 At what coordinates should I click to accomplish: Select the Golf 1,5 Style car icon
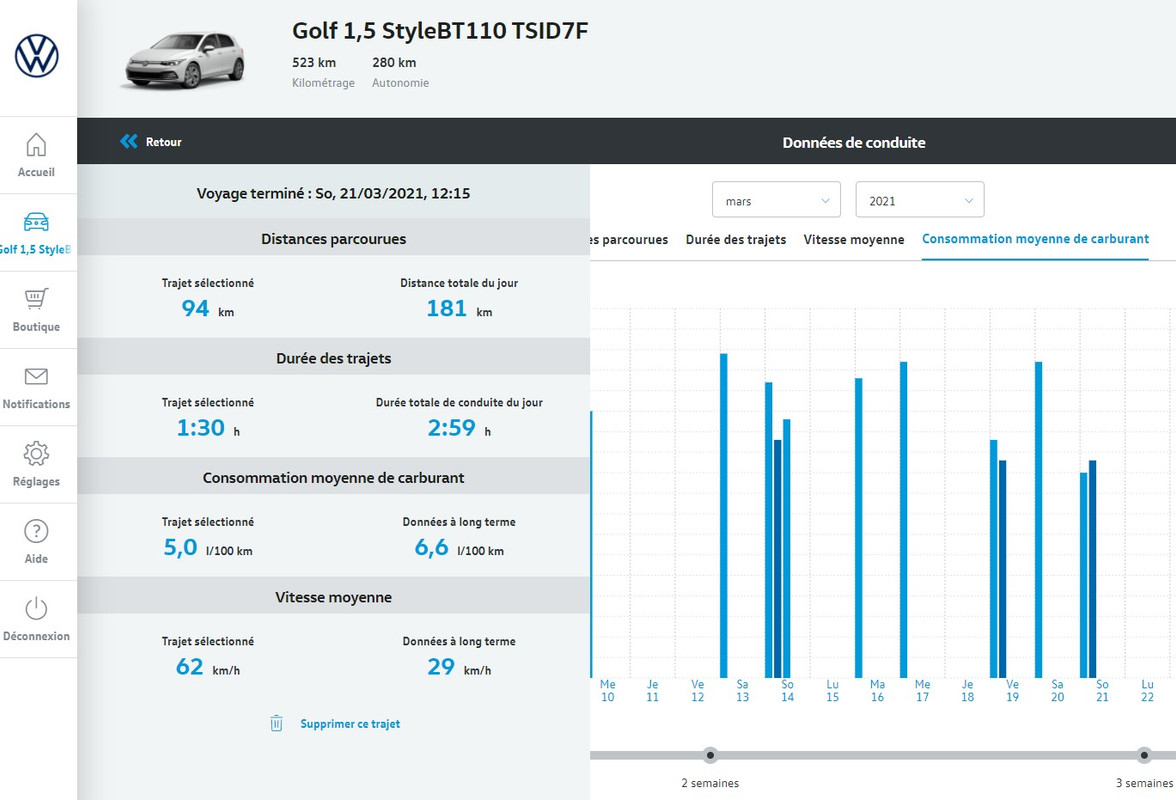coord(36,222)
